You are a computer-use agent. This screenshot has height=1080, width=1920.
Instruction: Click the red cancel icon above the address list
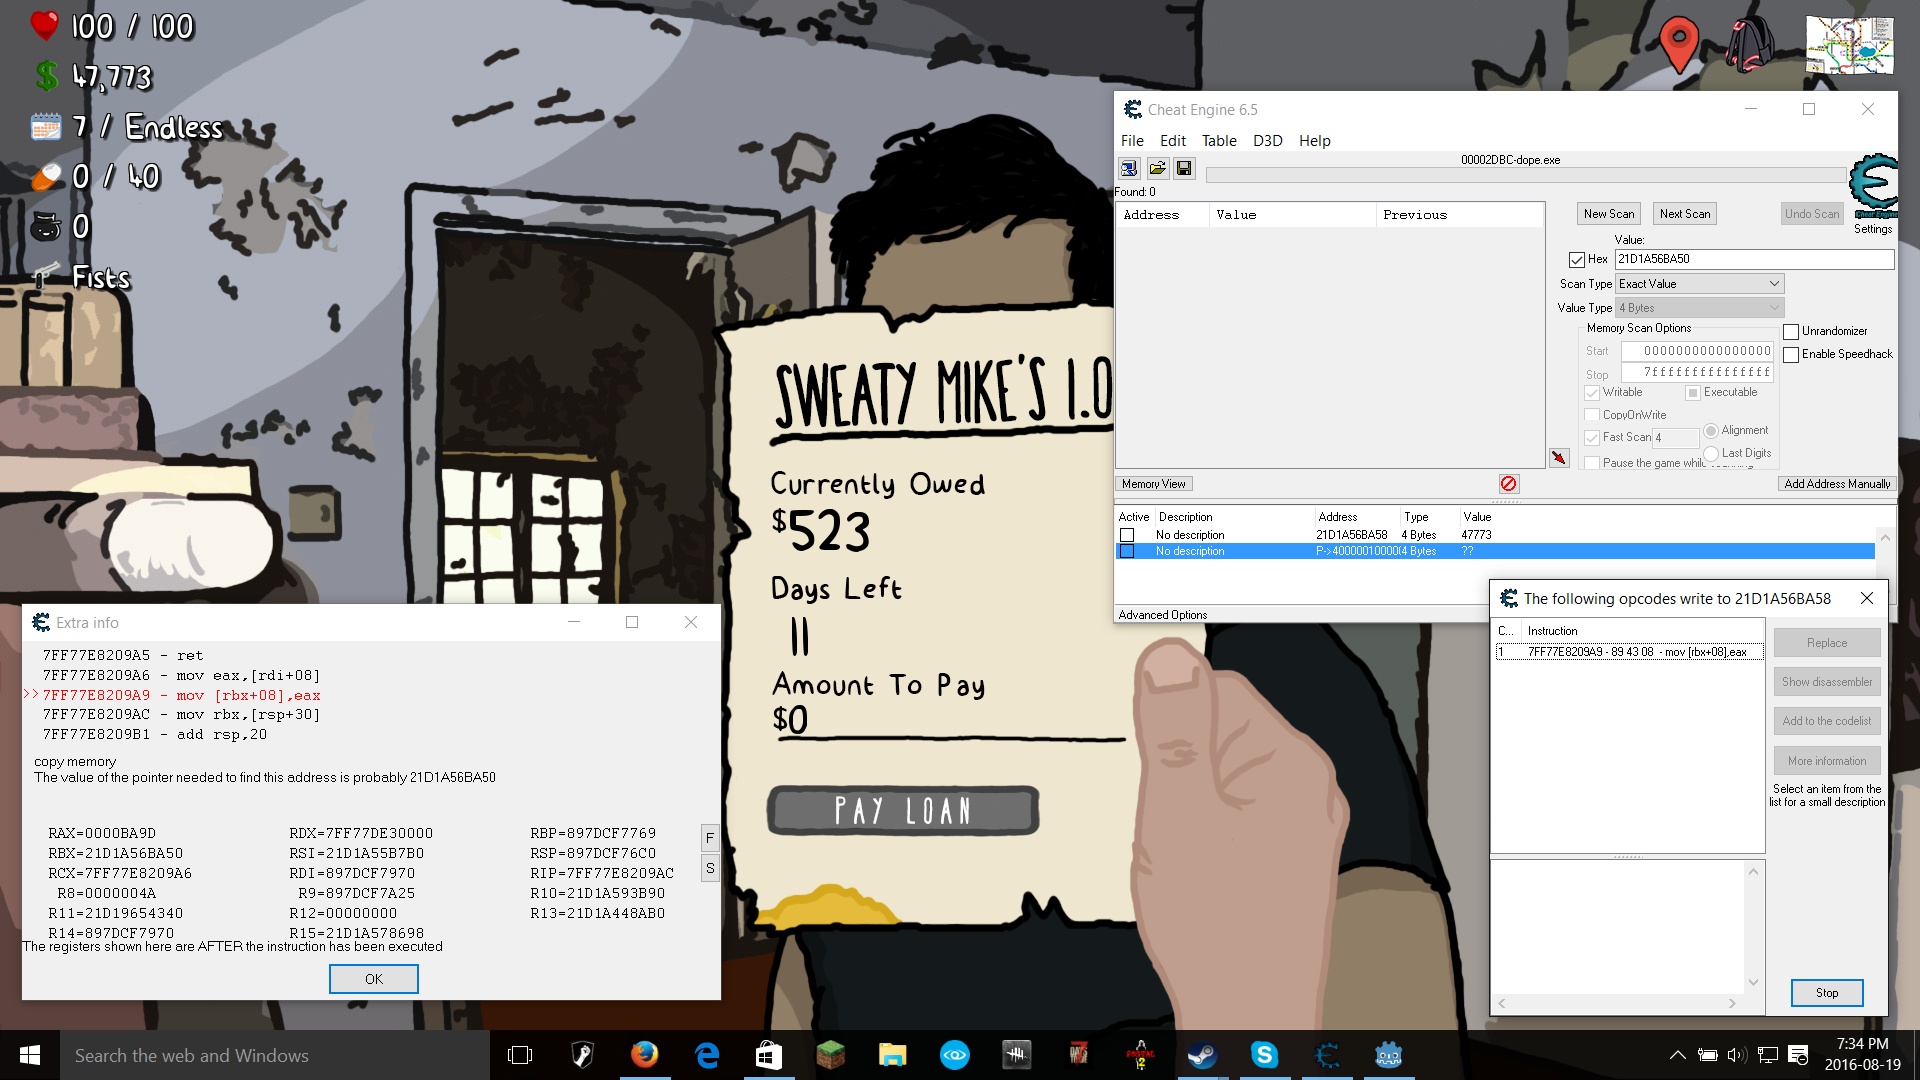tap(1508, 484)
